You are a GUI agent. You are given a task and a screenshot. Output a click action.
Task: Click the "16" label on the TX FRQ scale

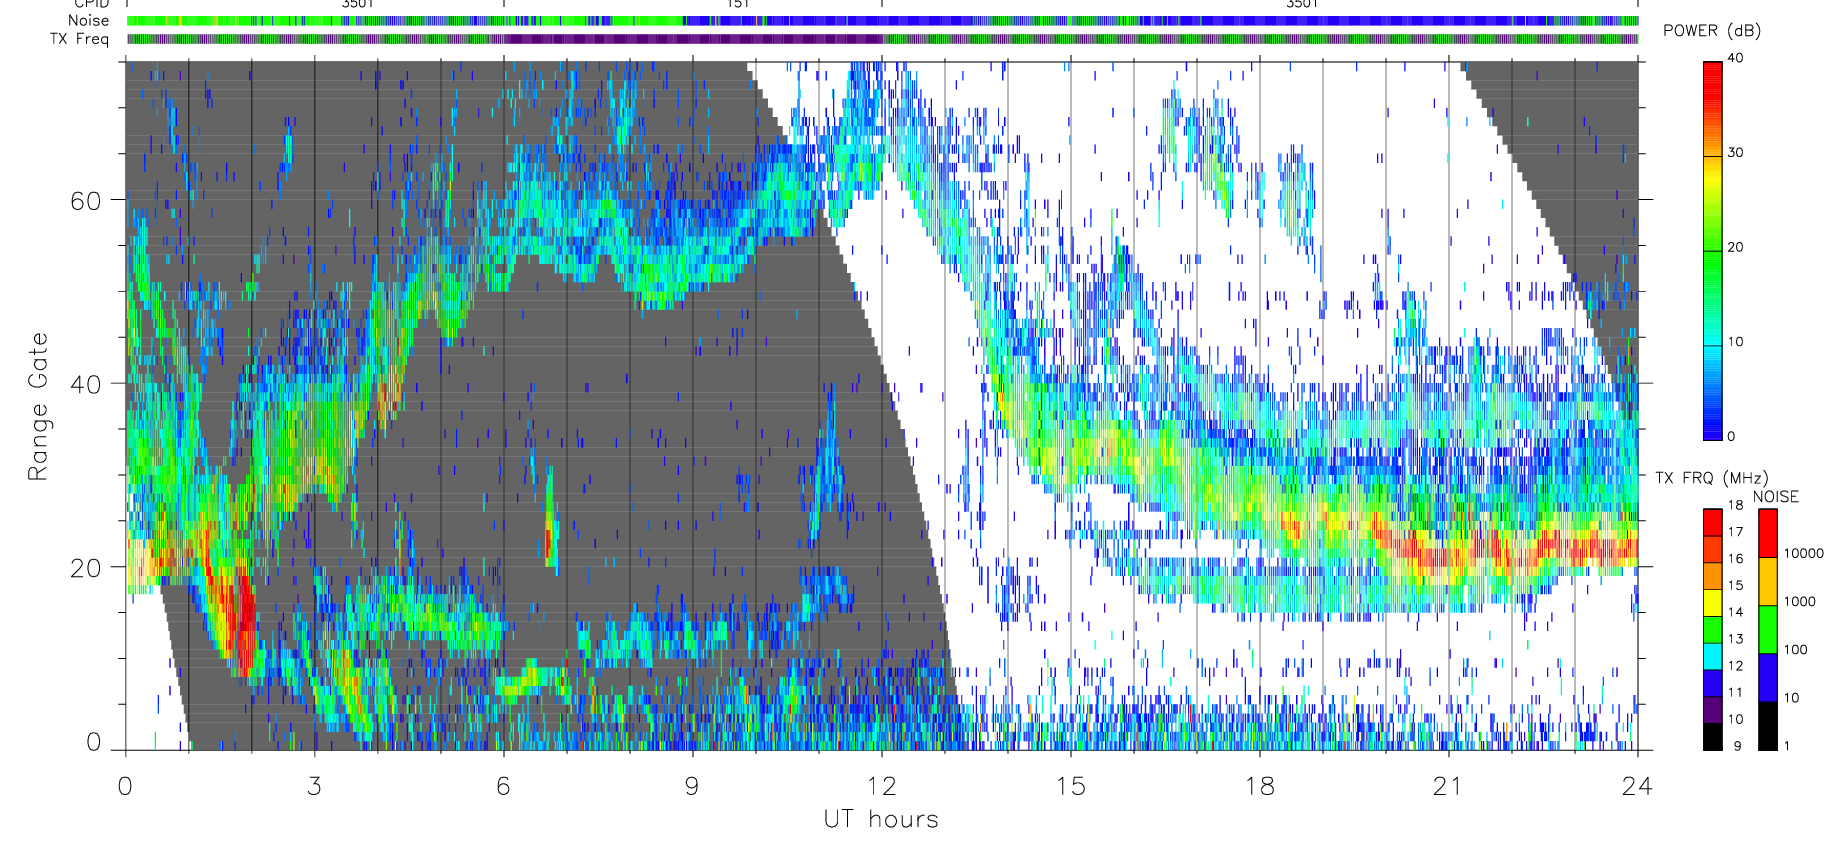pos(1735,559)
